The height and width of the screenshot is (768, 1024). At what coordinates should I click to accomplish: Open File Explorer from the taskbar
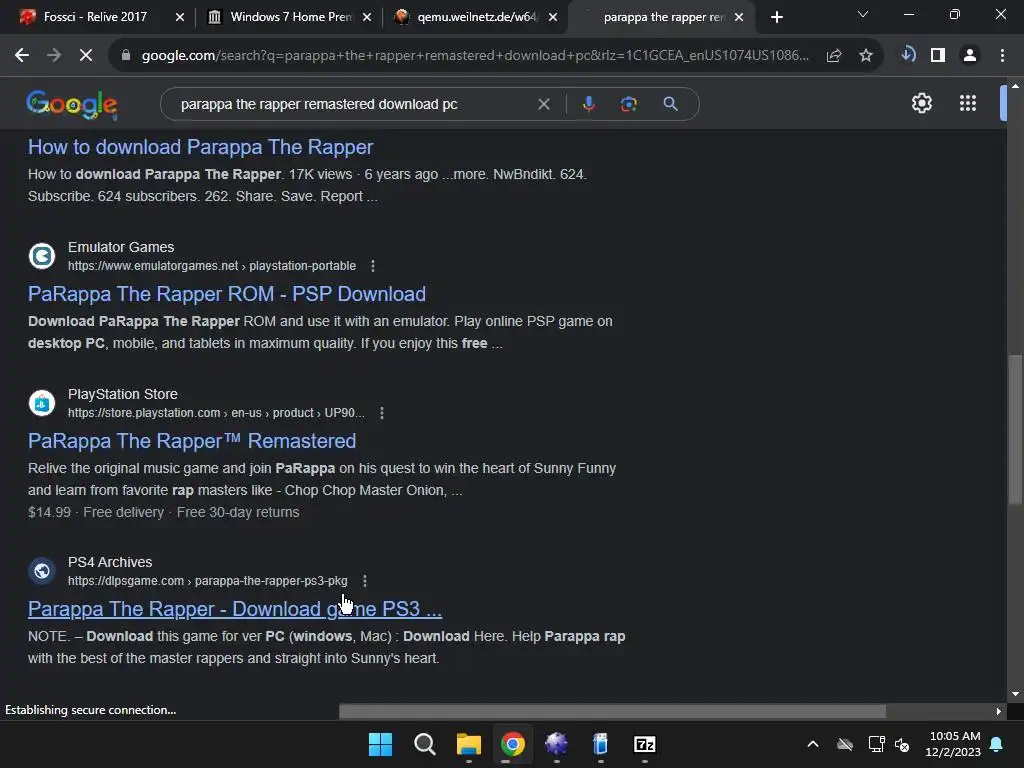[x=468, y=744]
